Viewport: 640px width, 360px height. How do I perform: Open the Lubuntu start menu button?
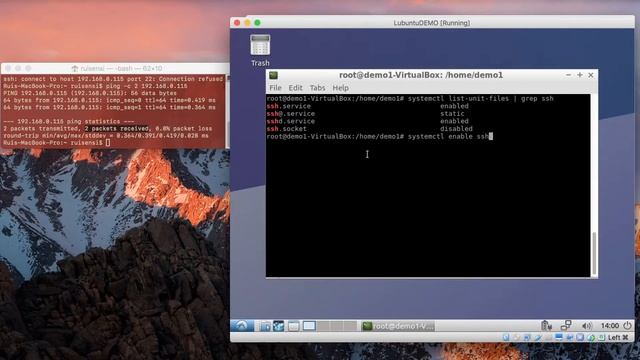(x=242, y=325)
